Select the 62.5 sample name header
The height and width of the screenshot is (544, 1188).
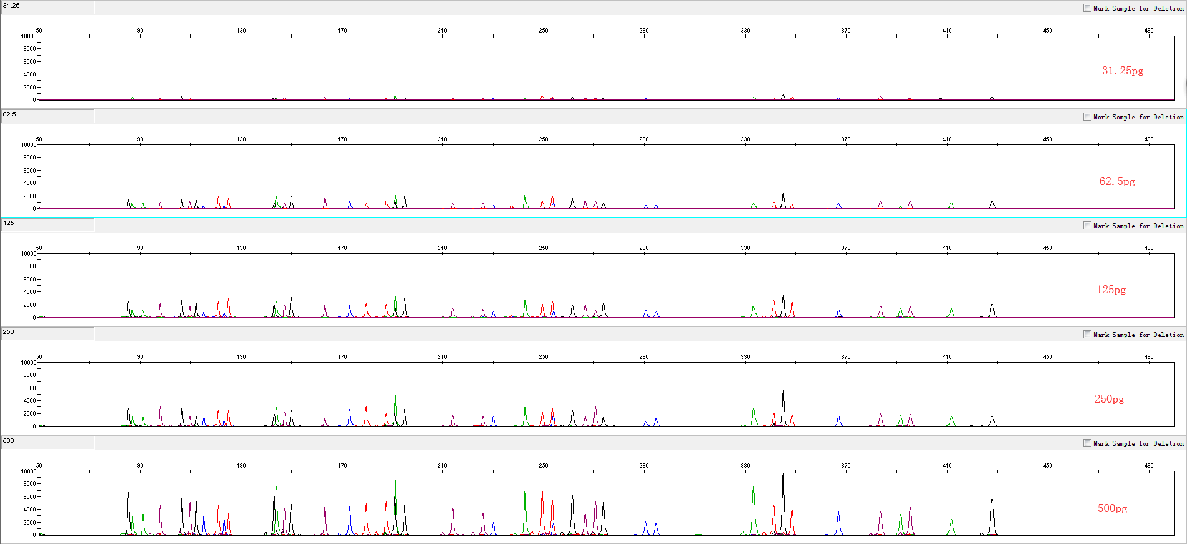coord(10,116)
